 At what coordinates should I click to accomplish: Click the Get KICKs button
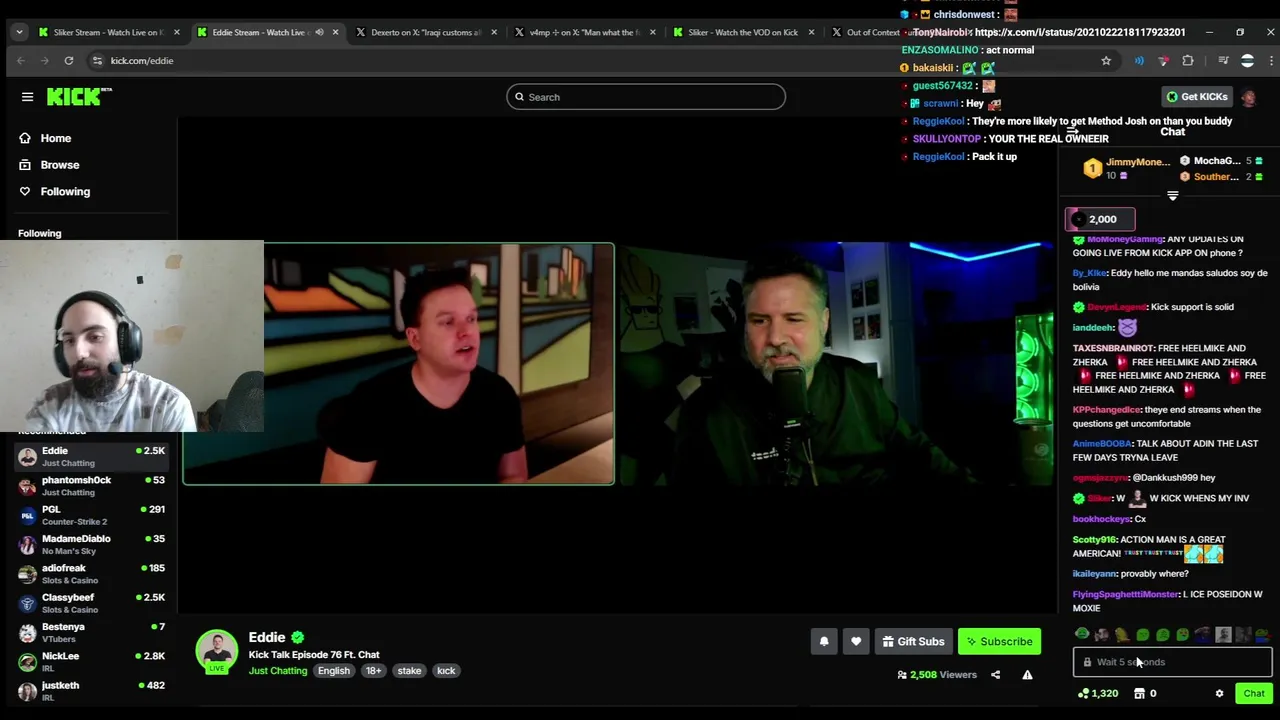(x=1196, y=97)
